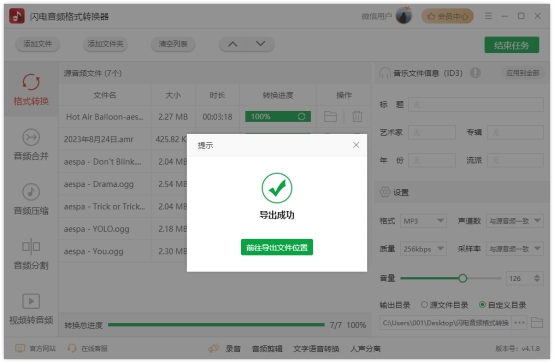
Task: Select the aespa - YOLO.ogg file row
Action: pos(123,229)
